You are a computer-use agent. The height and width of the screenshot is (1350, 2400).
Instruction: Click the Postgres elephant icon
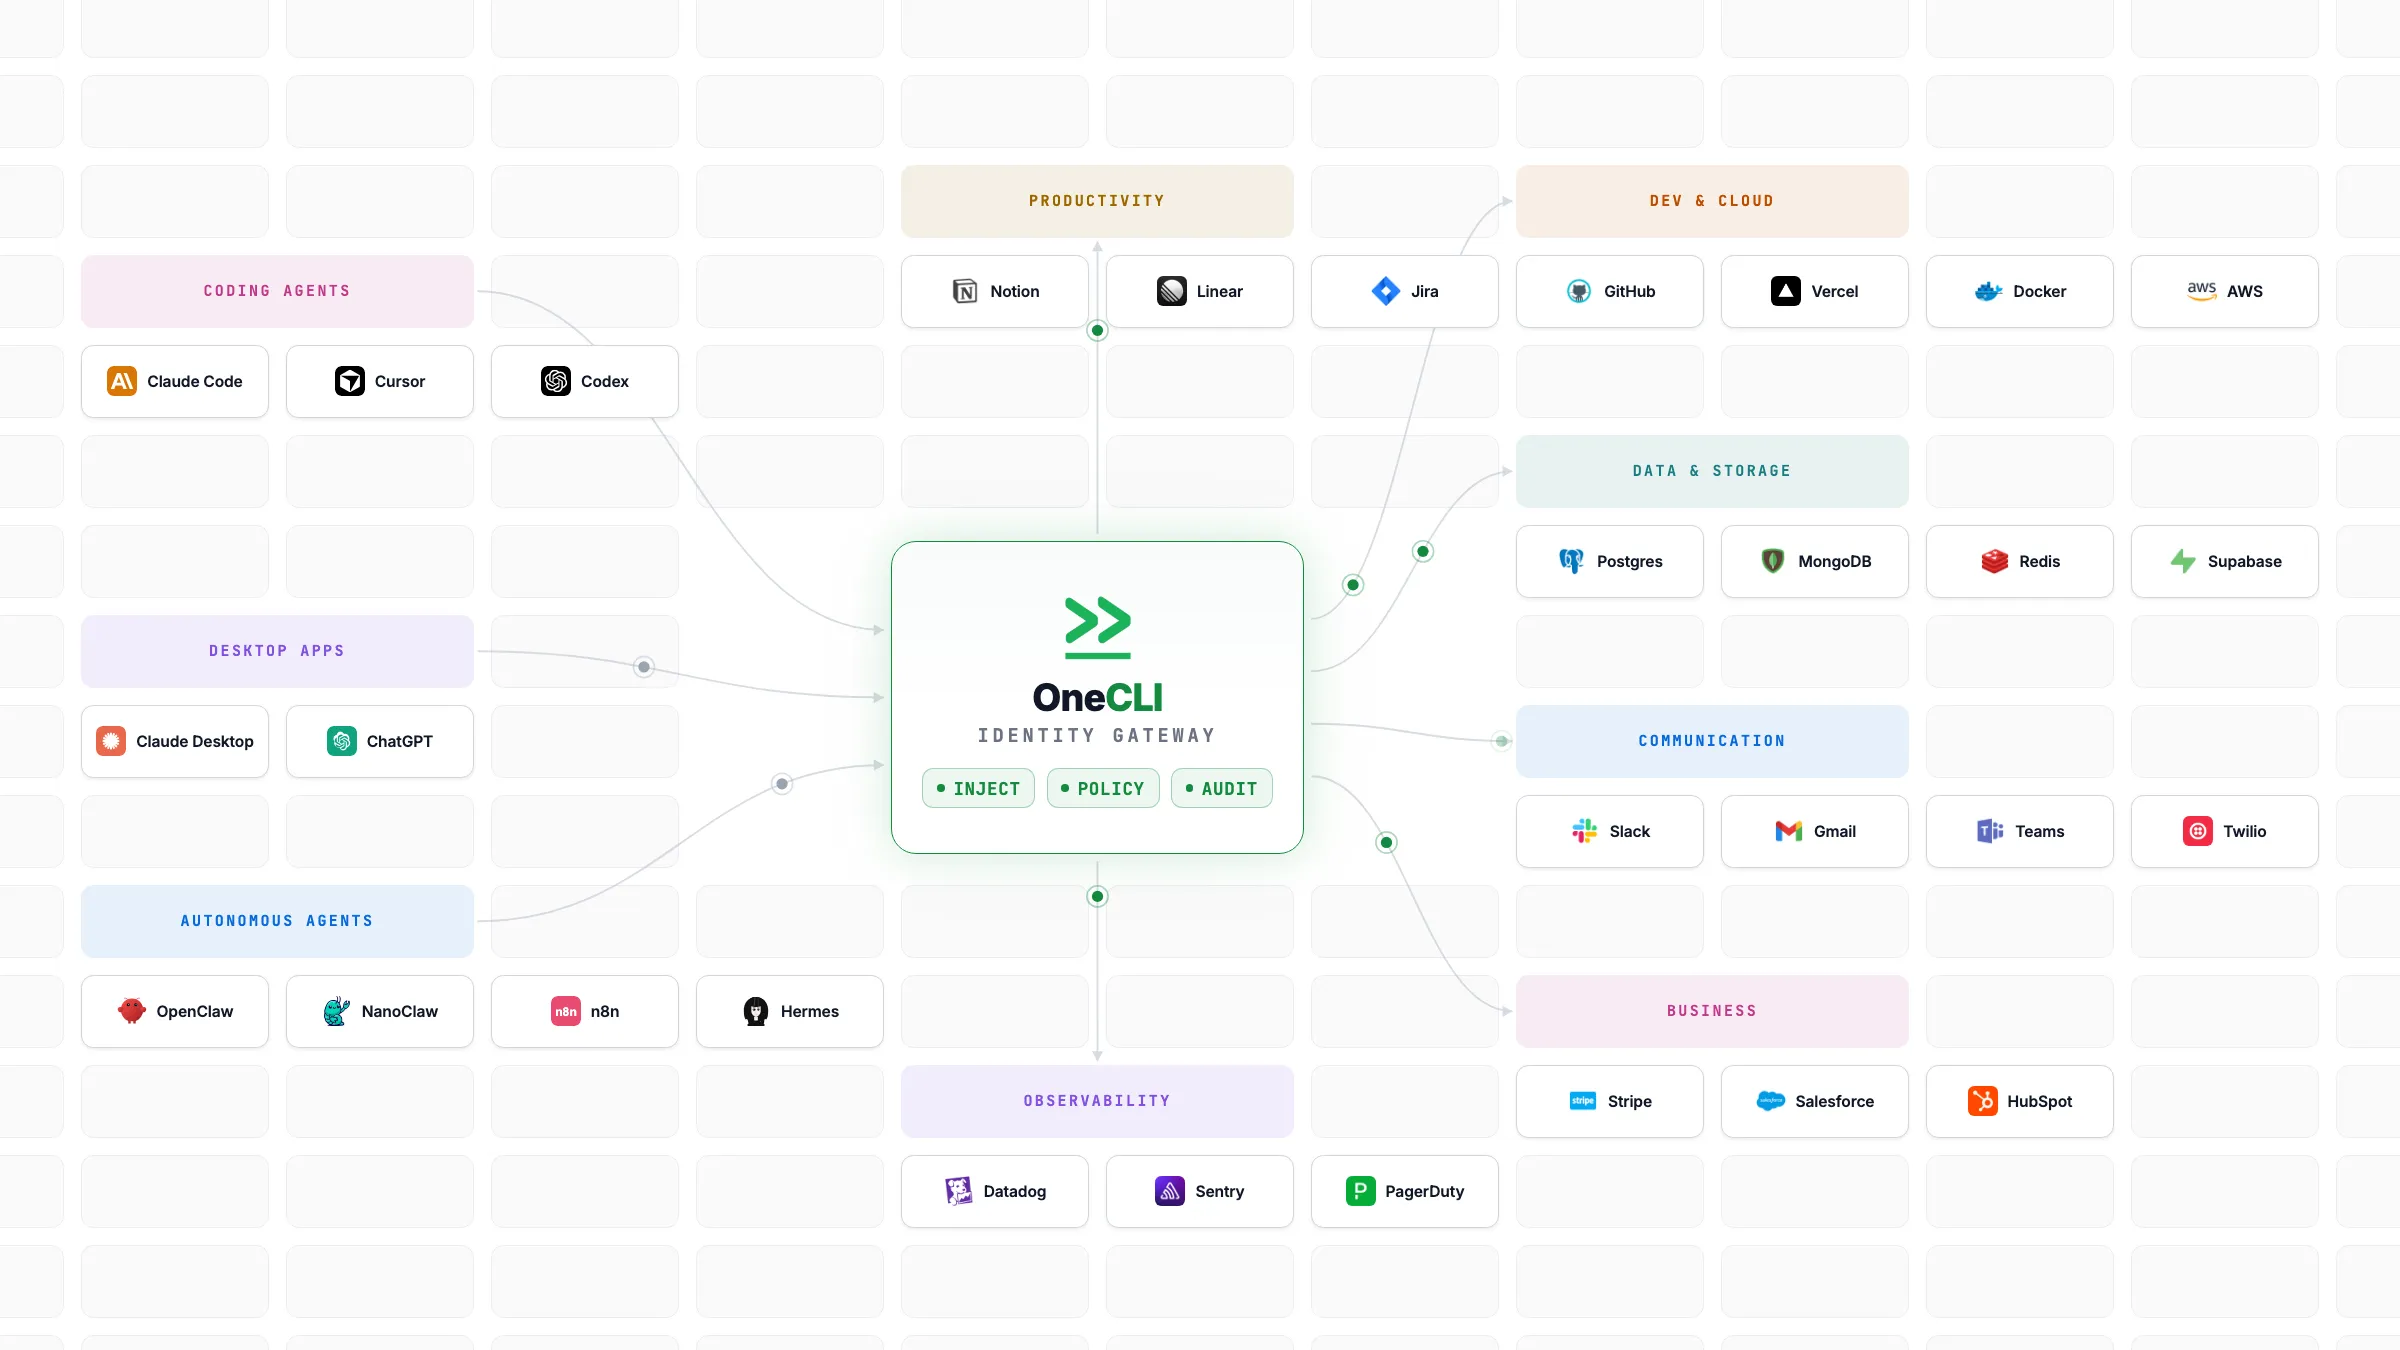1572,561
